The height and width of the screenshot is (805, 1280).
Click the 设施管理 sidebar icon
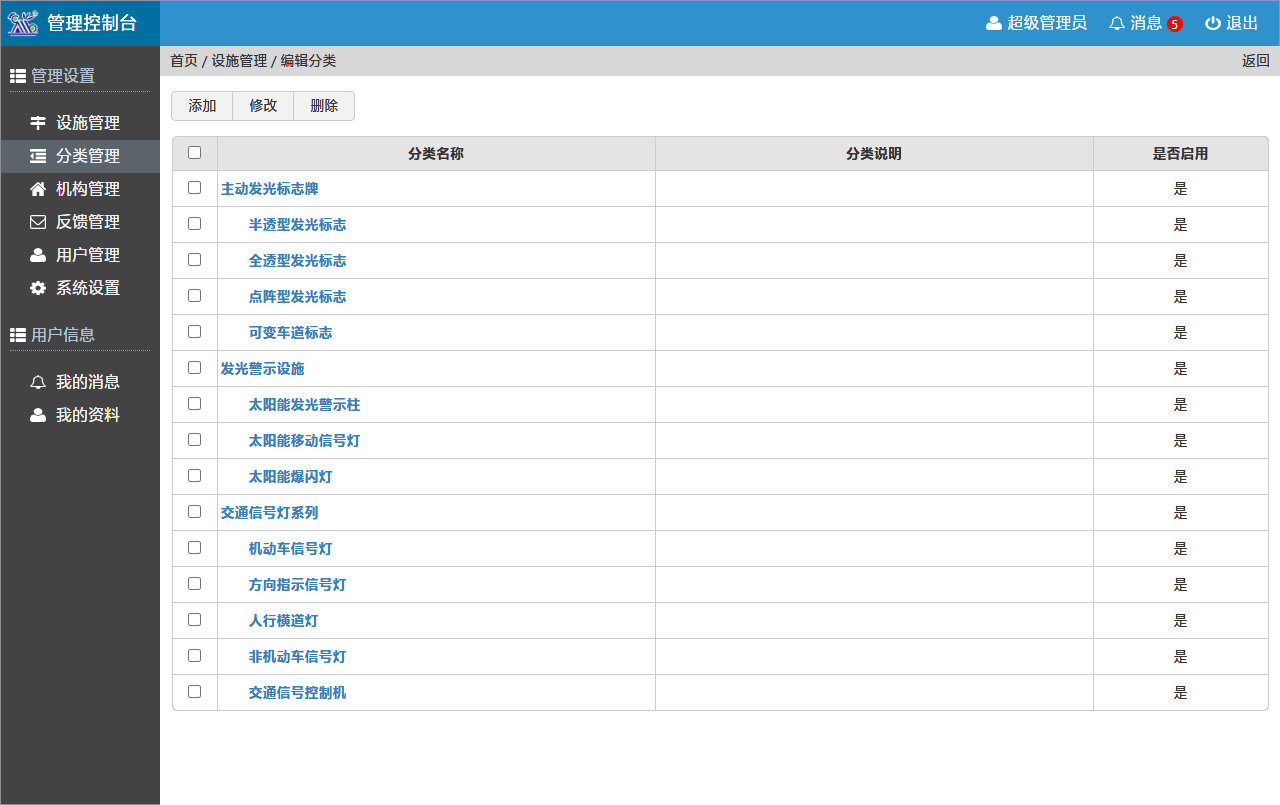pyautogui.click(x=38, y=123)
